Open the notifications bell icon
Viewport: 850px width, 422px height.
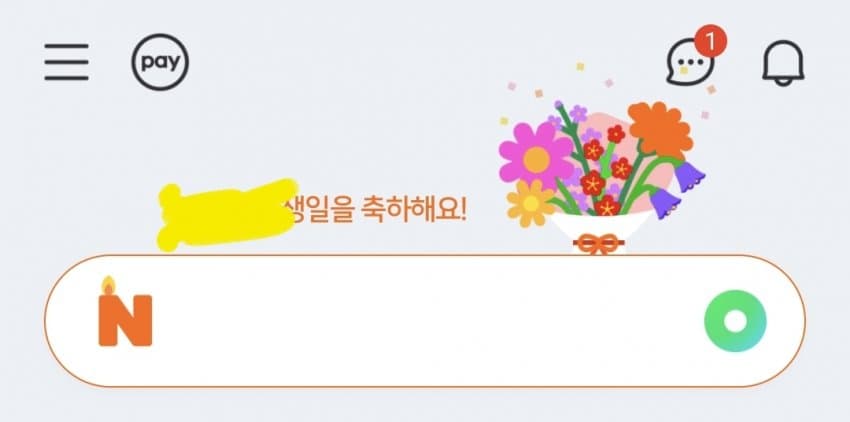pyautogui.click(x=783, y=62)
